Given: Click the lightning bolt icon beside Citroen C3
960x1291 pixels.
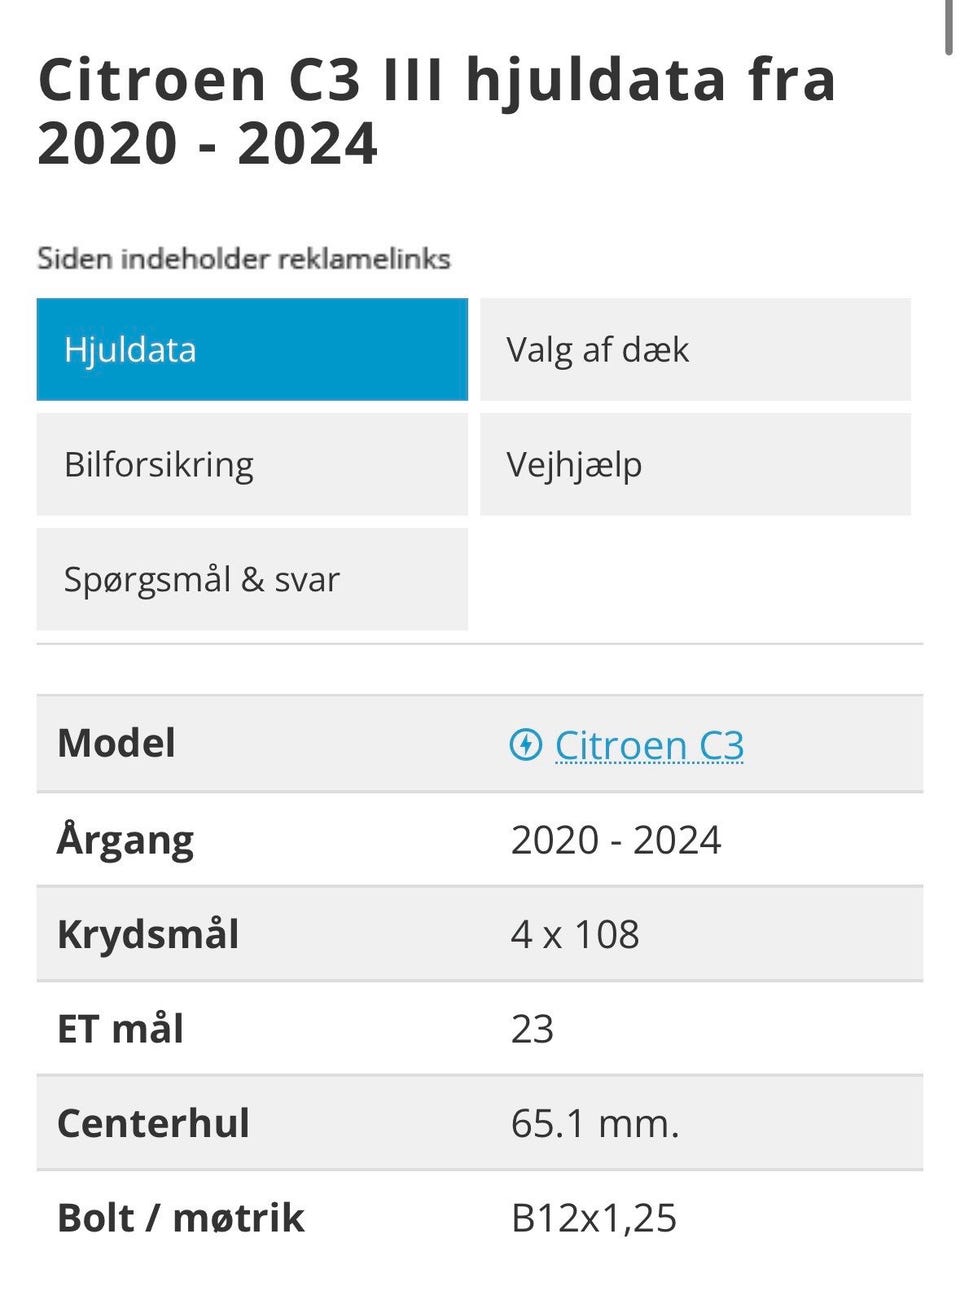Looking at the screenshot, I should pos(525,745).
